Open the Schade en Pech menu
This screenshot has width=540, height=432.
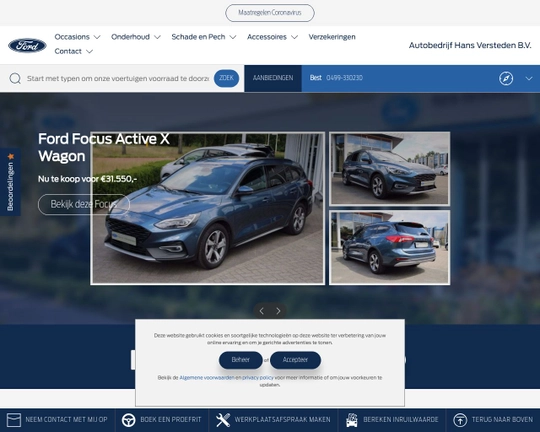click(x=198, y=37)
